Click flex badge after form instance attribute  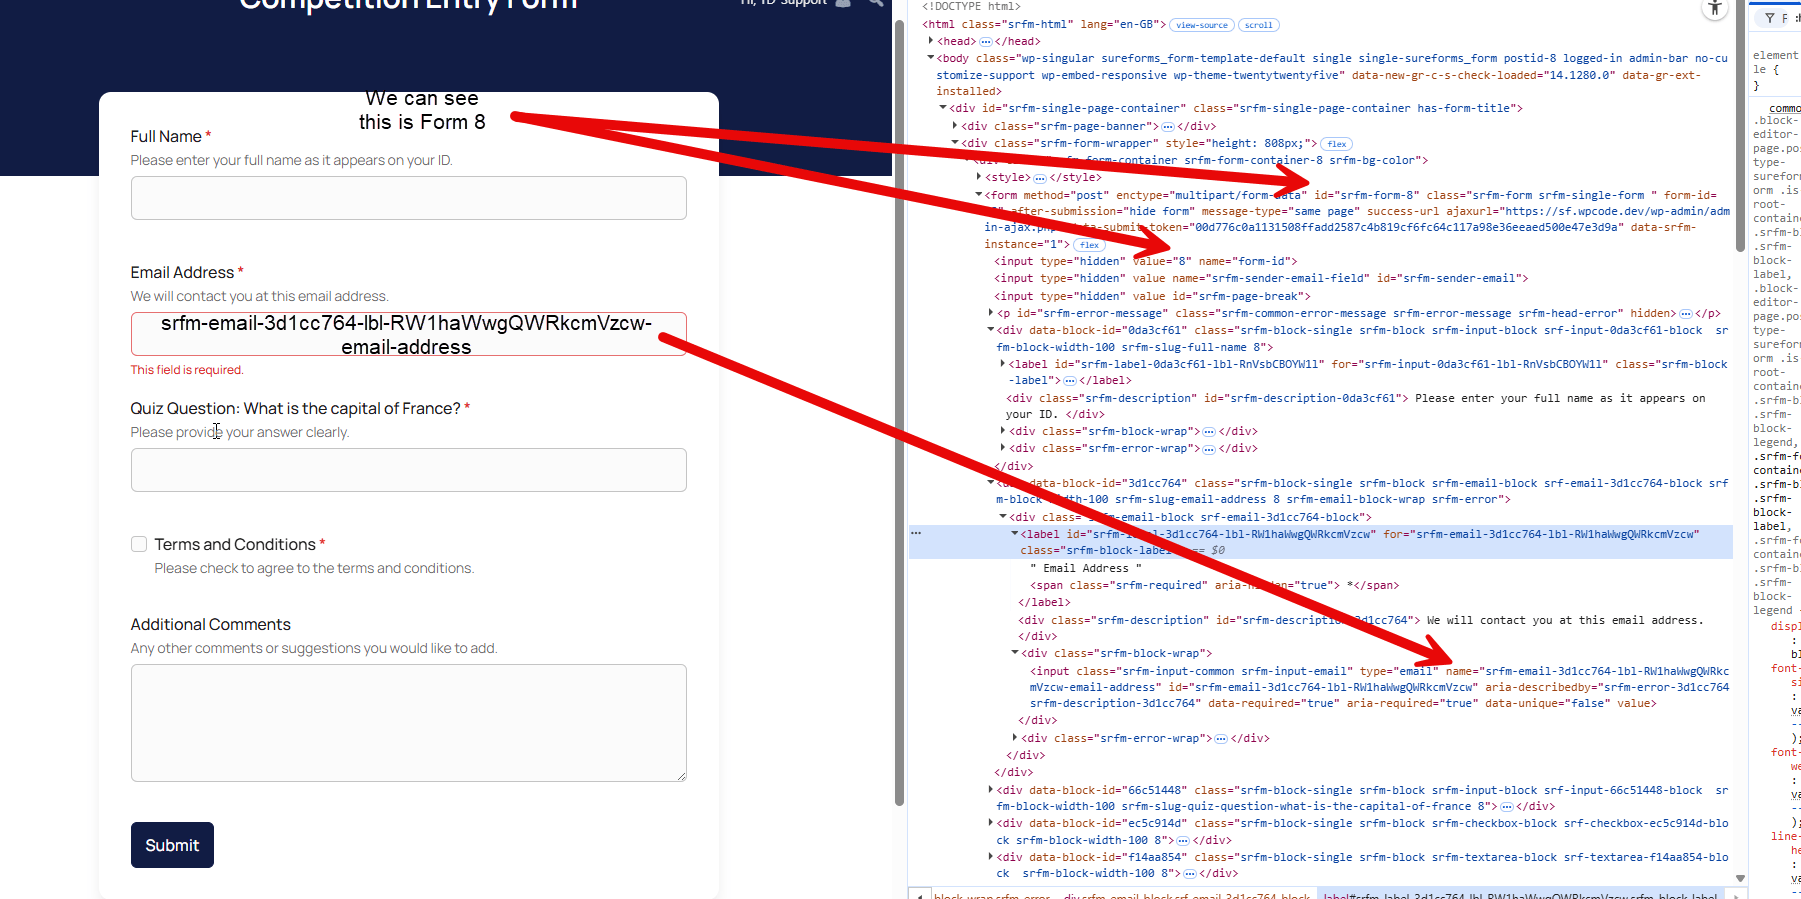pos(1089,245)
